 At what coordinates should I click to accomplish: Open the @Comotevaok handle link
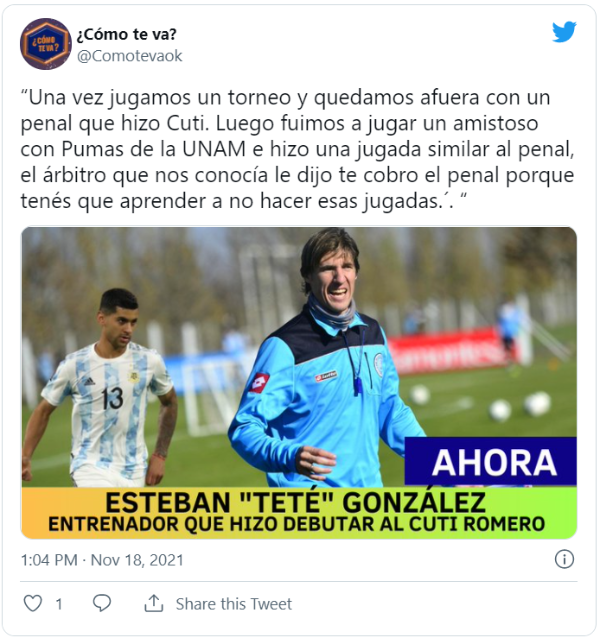coord(130,56)
